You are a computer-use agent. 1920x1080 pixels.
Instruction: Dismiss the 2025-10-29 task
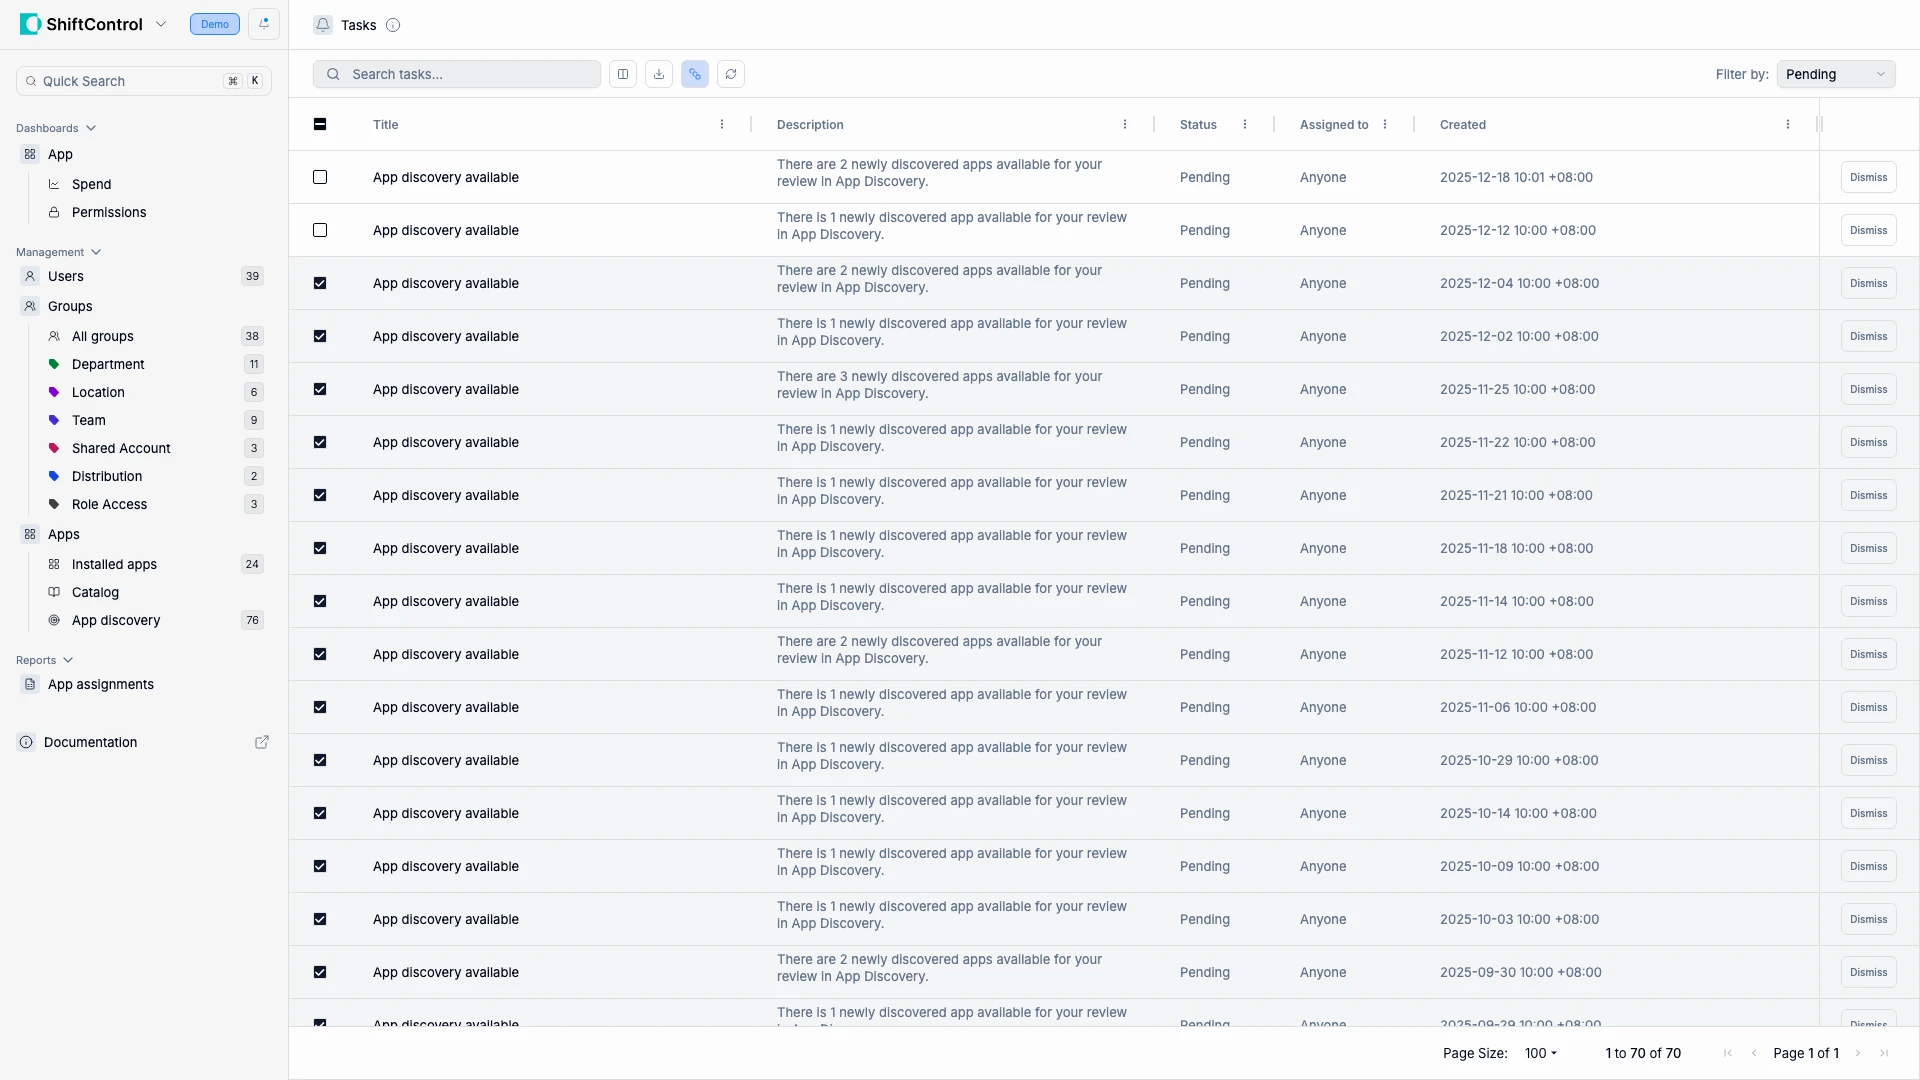click(1868, 760)
